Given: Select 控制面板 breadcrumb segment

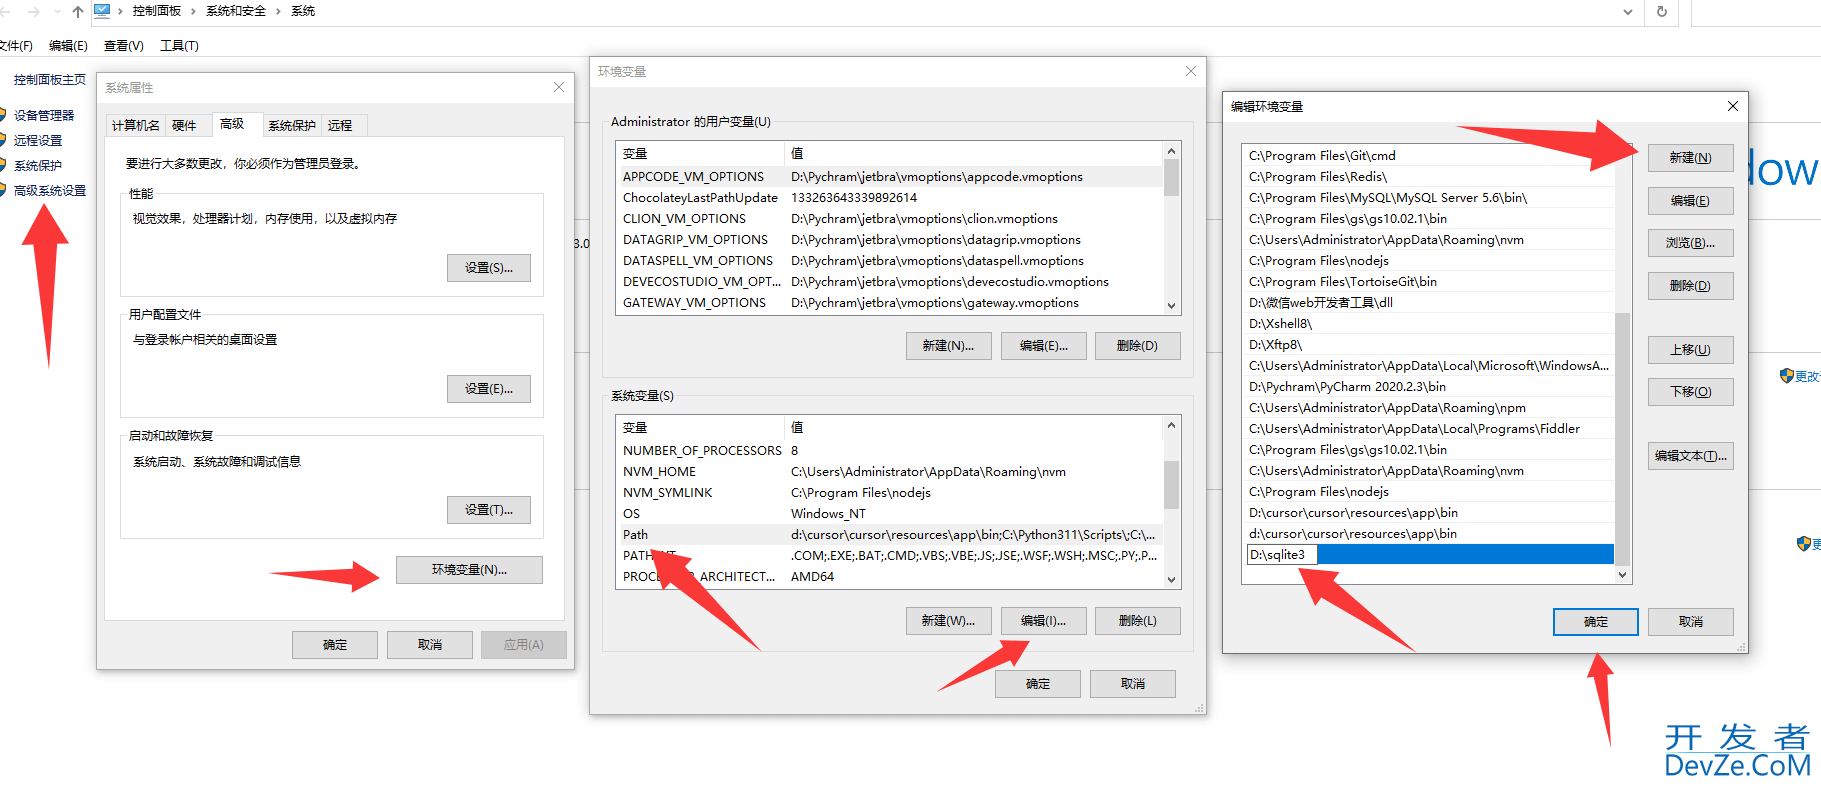Looking at the screenshot, I should point(157,11).
